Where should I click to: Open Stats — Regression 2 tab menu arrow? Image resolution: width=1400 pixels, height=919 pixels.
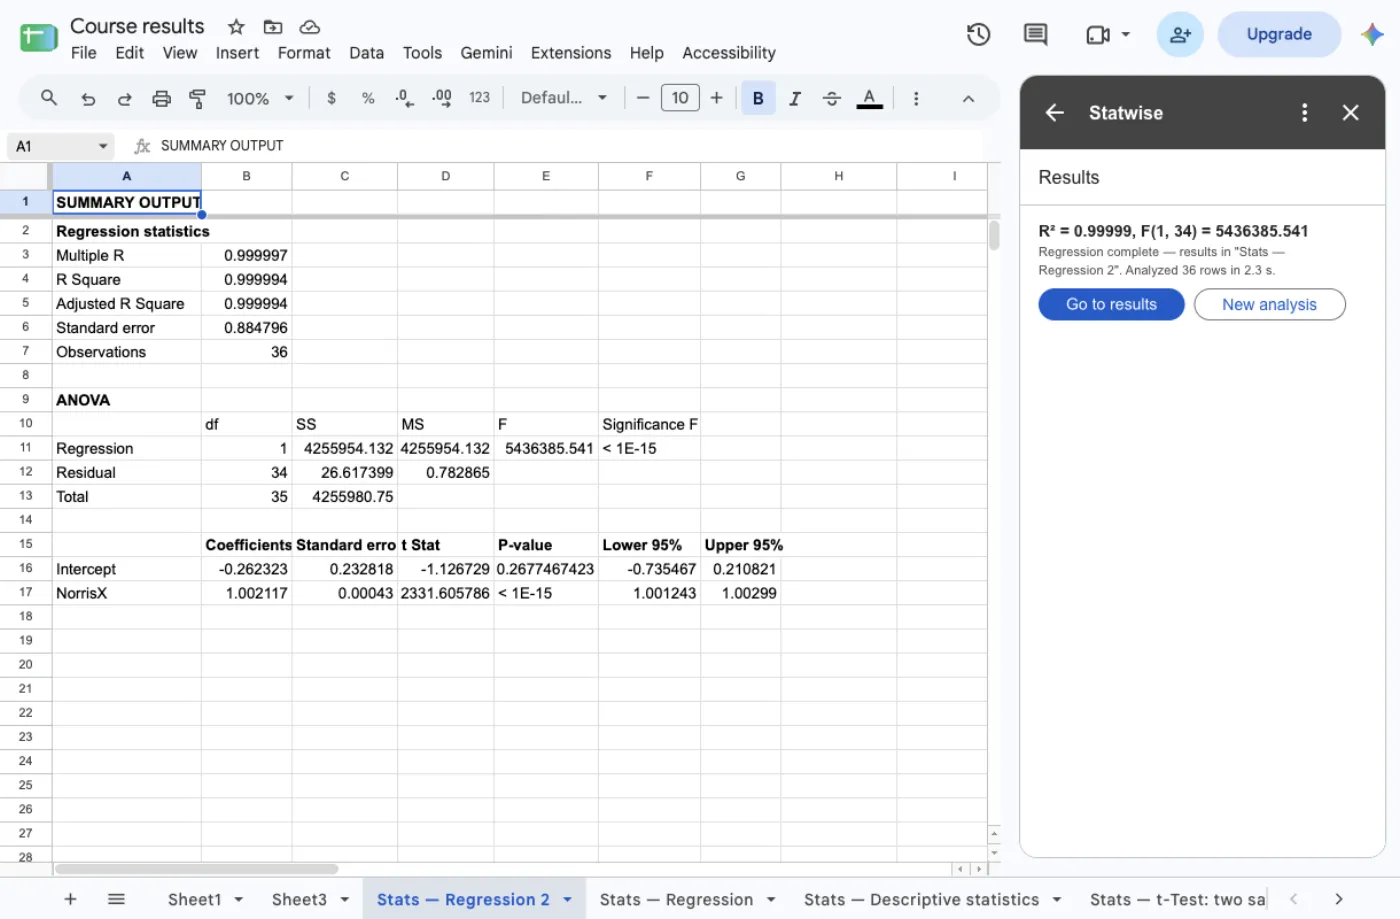[x=567, y=899]
